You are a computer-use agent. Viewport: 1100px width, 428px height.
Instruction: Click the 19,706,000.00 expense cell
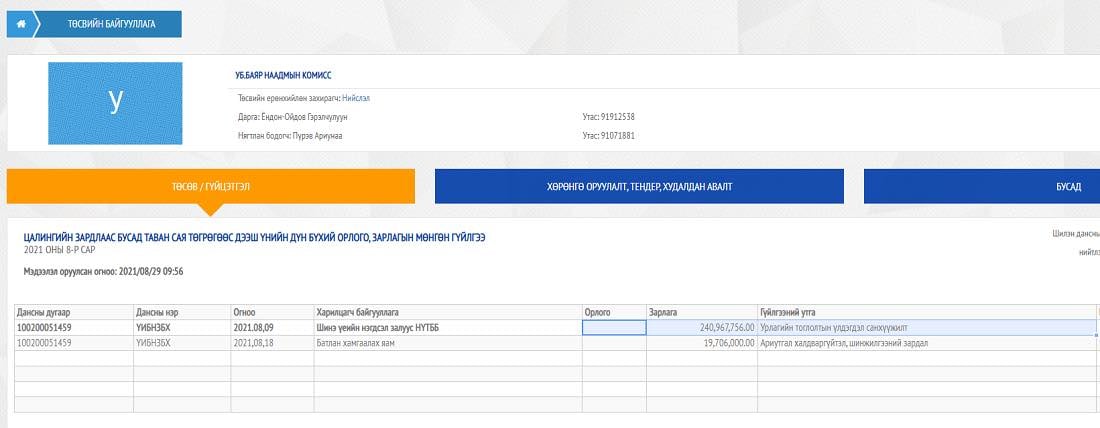click(701, 342)
